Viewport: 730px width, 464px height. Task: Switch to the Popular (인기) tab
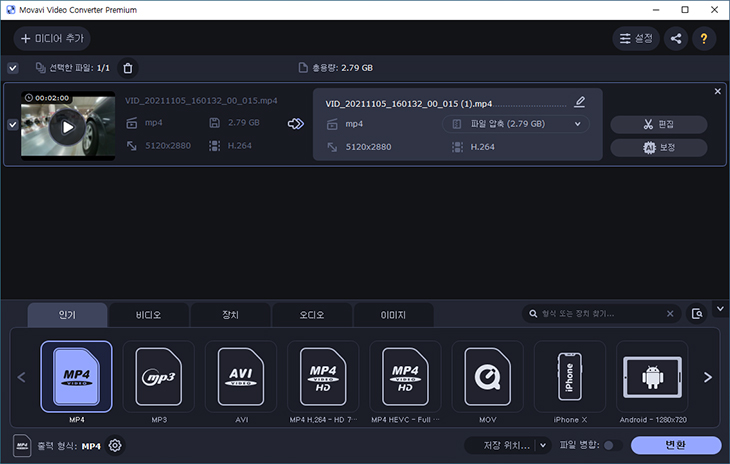pos(67,315)
